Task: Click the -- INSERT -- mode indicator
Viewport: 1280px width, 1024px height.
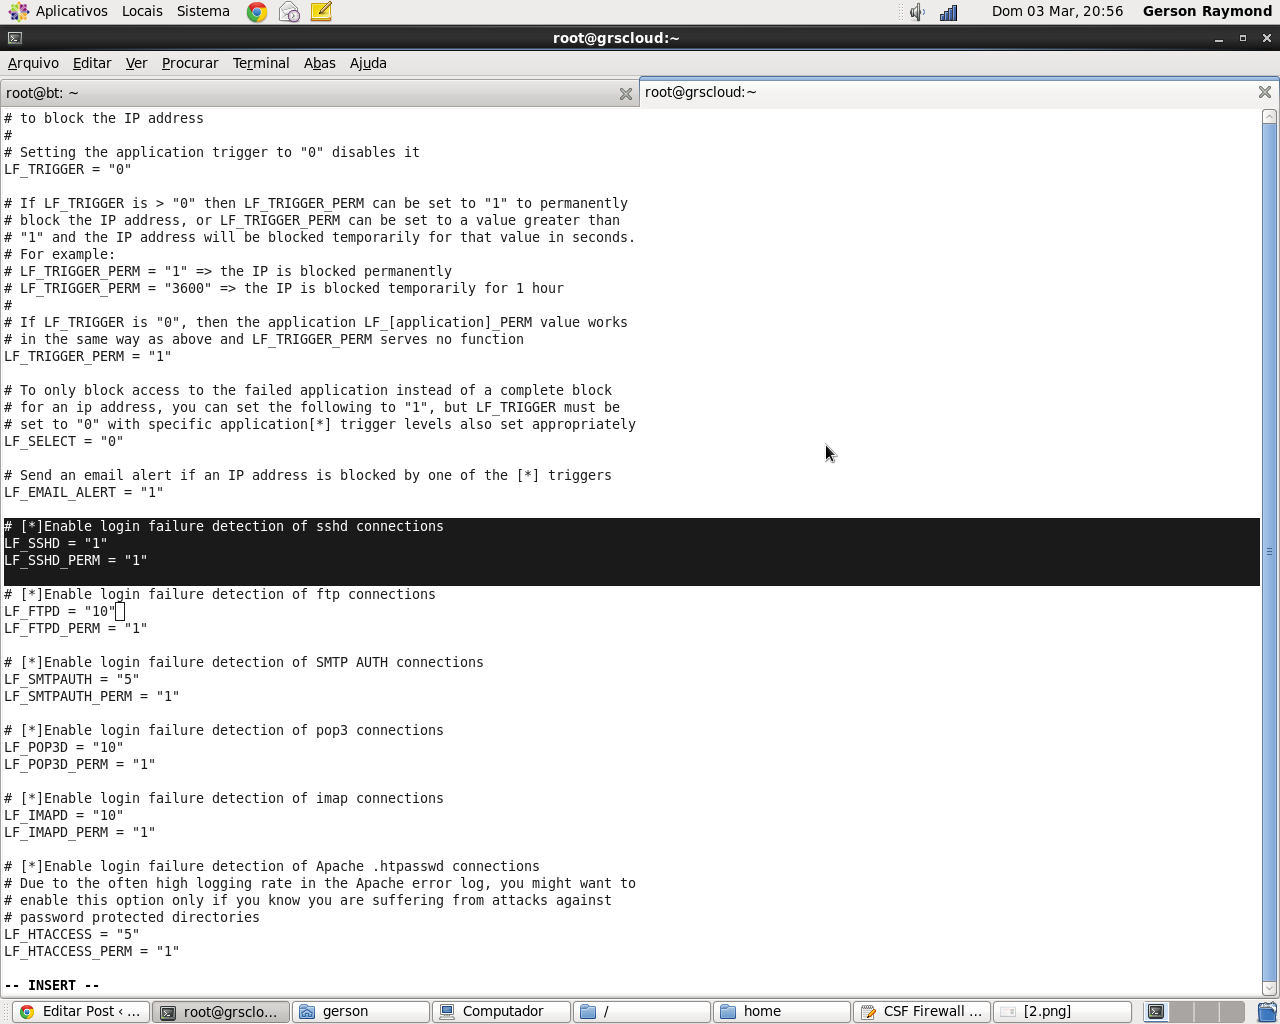Action: (52, 985)
